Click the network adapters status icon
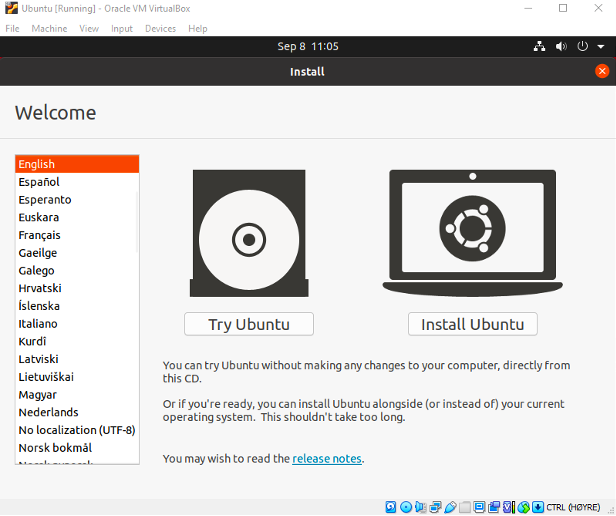Image resolution: width=616 pixels, height=516 pixels. [436, 507]
